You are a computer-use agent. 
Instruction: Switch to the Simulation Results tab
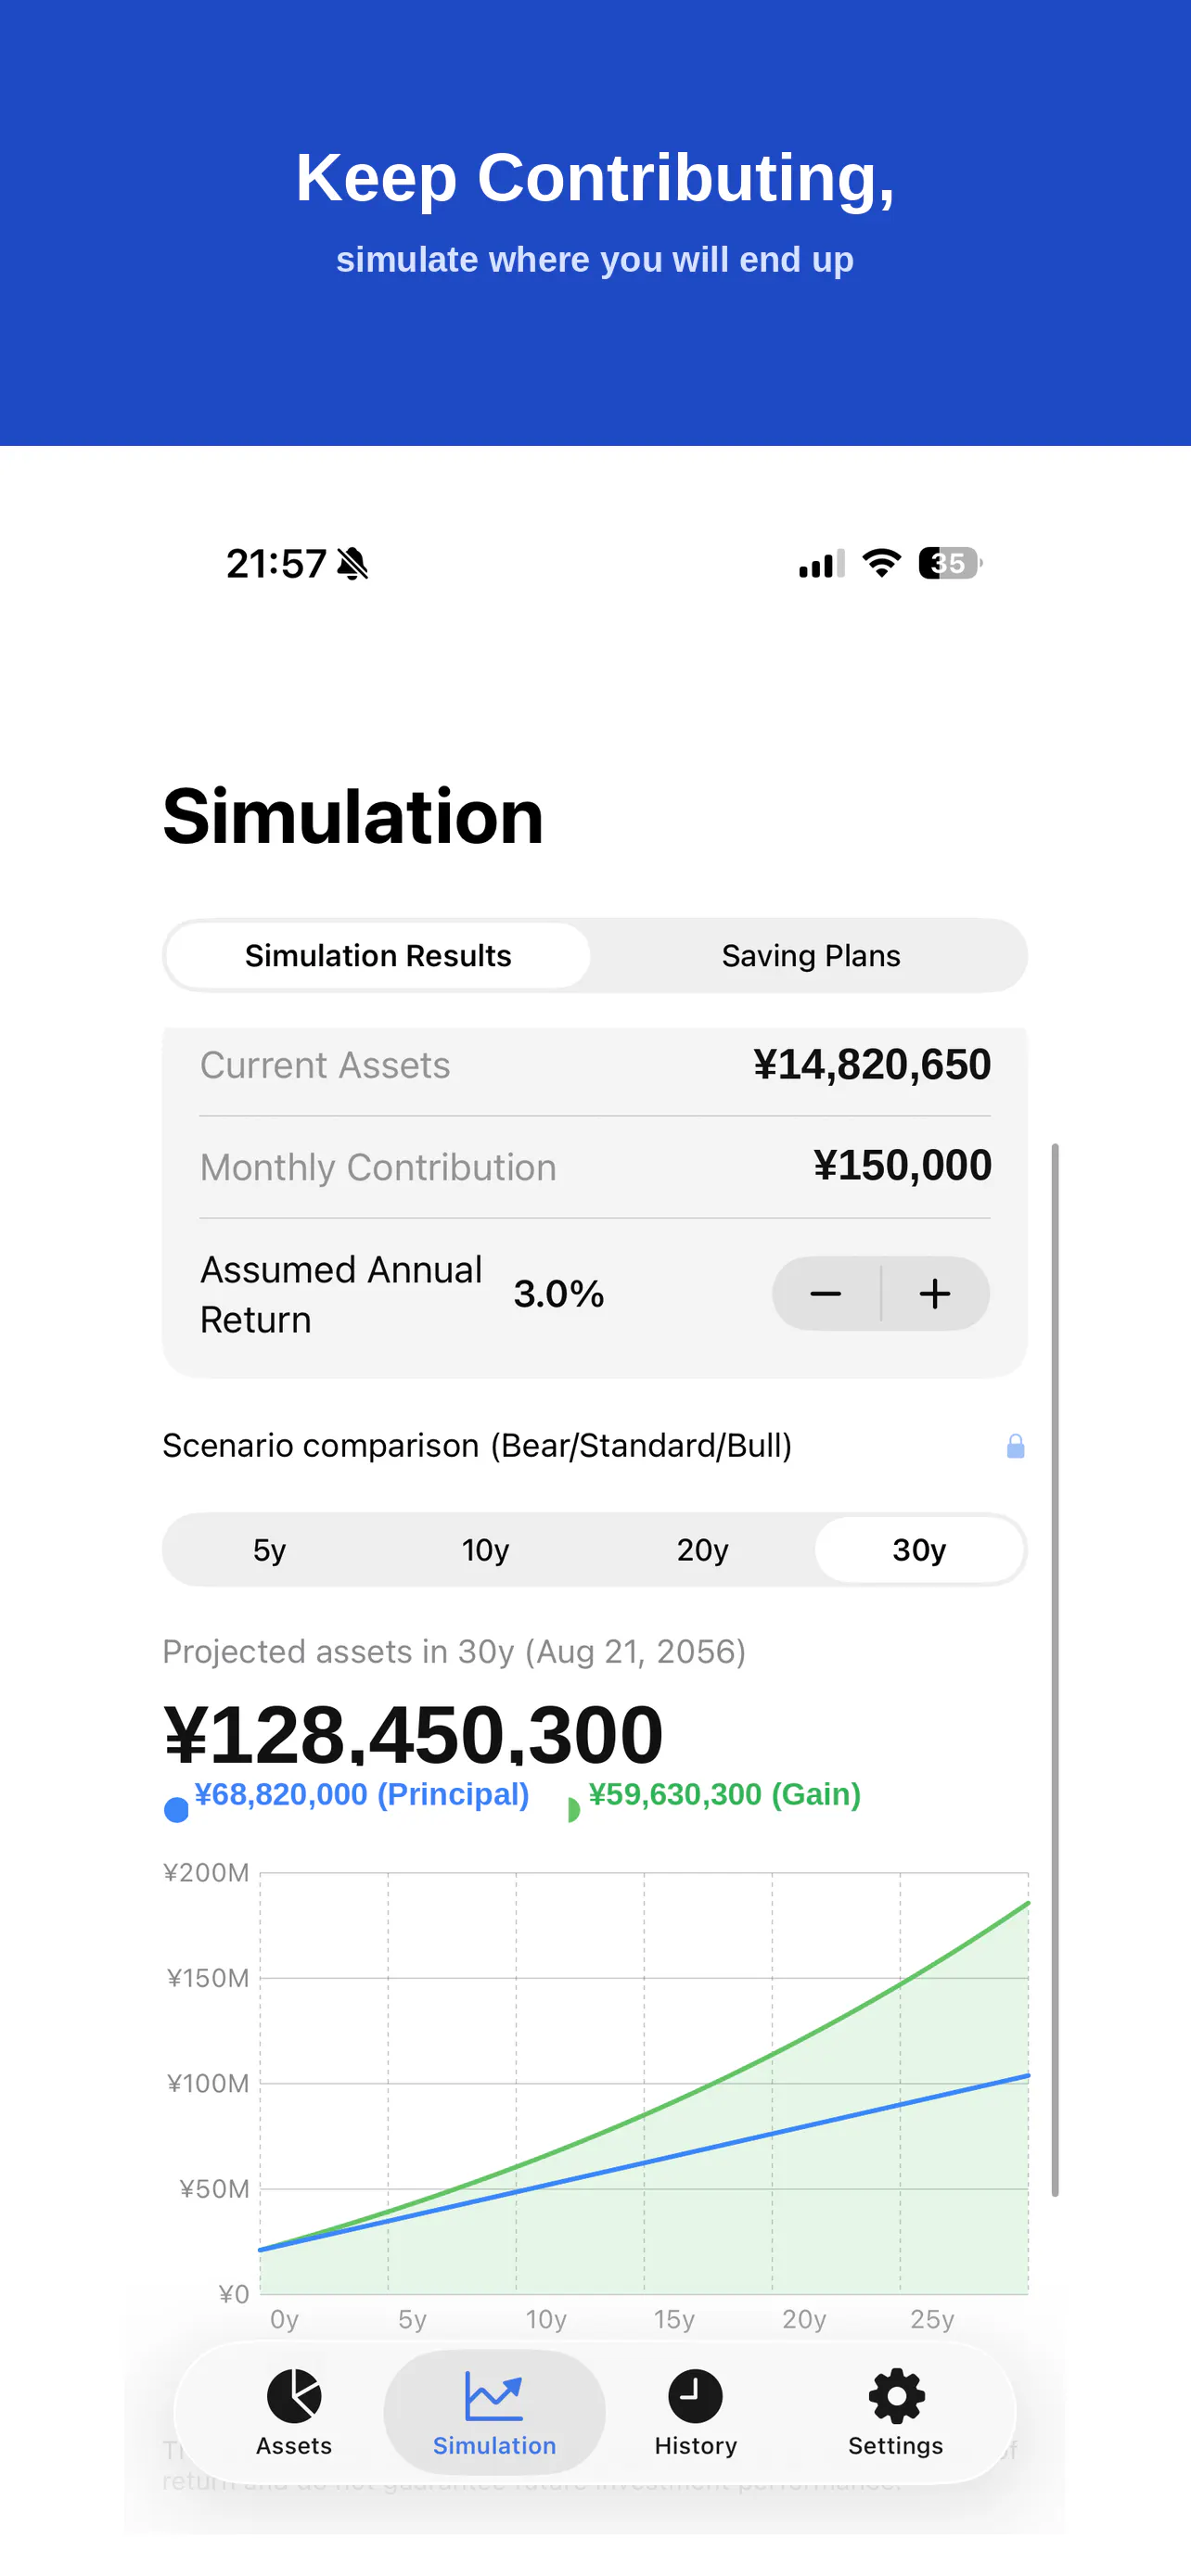point(378,955)
